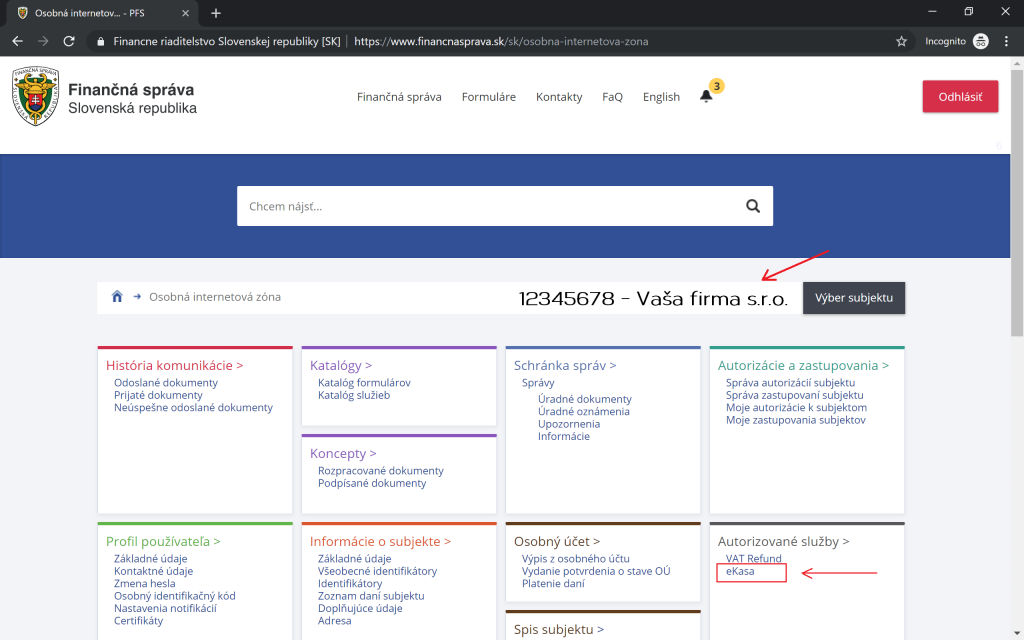
Task: Open Správa autorizácií subjektu link
Action: coord(790,383)
